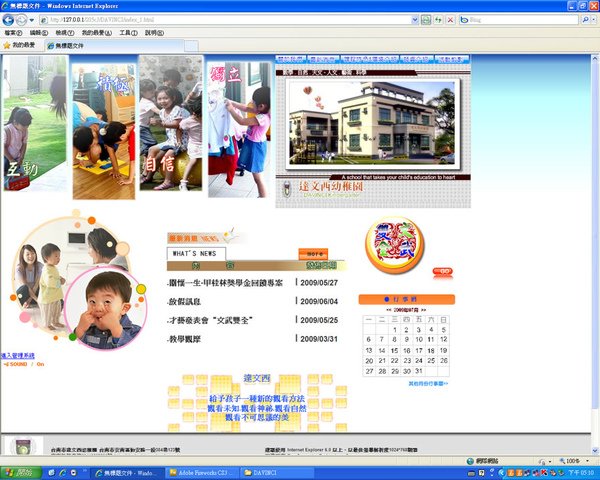This screenshot has height=480, width=600.
Task: Click the round family photo collage
Action: 79,280
